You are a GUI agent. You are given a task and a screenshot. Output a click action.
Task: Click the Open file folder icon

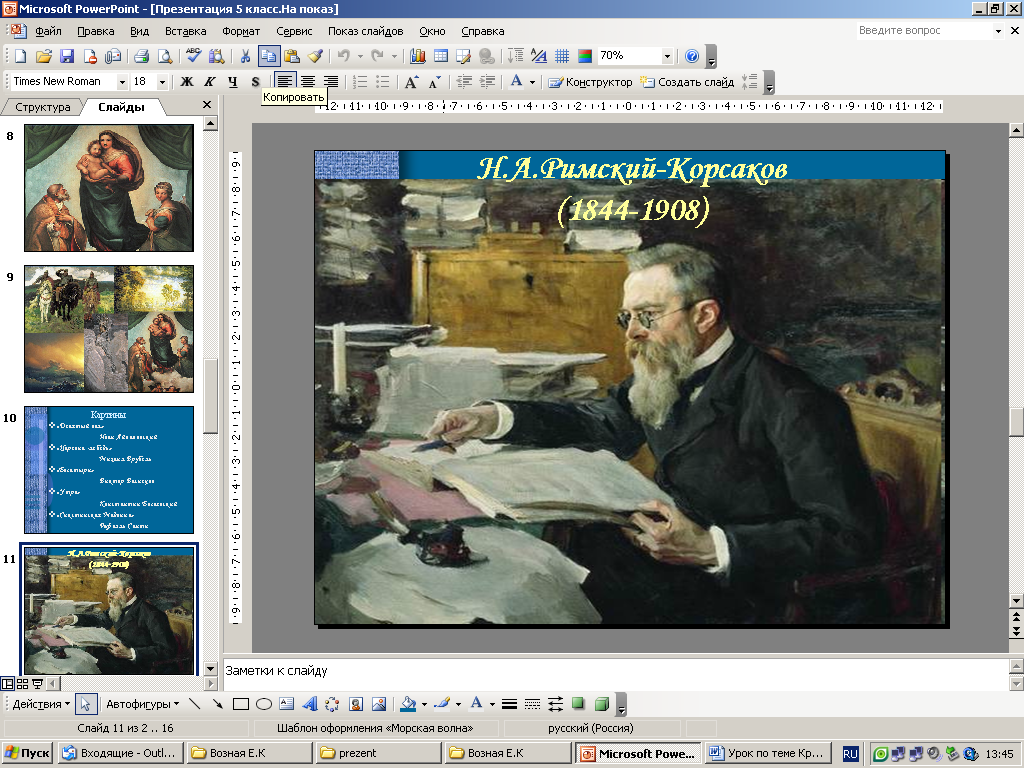click(x=44, y=56)
